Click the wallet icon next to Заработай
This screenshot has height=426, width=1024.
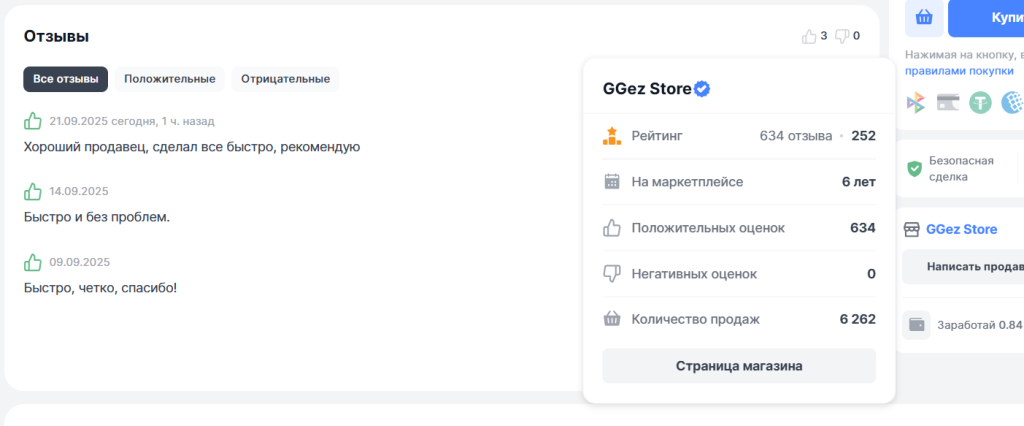pos(916,324)
